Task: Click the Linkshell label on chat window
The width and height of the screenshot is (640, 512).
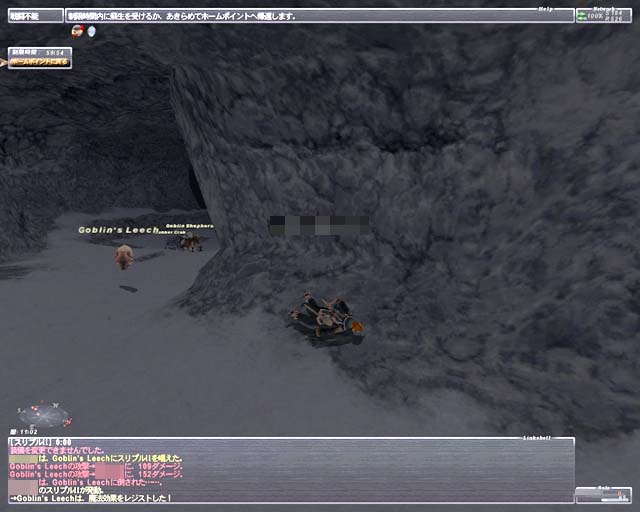Action: [x=537, y=438]
